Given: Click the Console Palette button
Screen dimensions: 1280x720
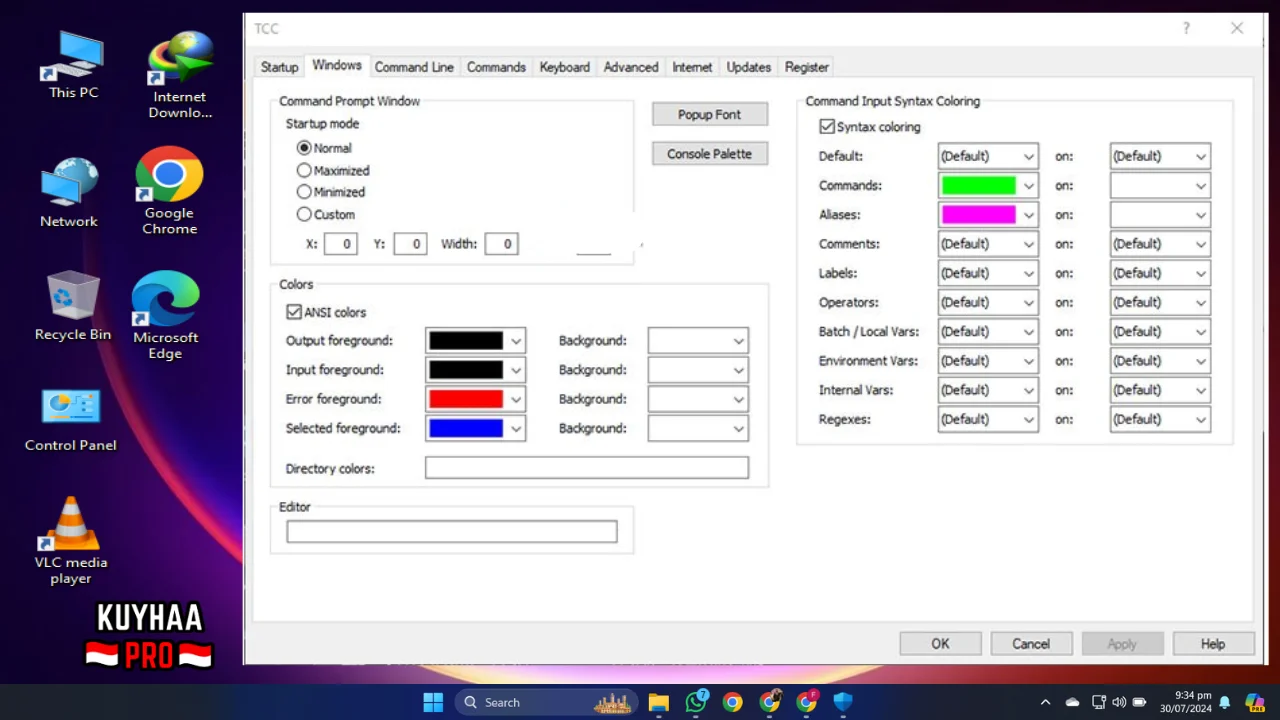Looking at the screenshot, I should coord(710,154).
